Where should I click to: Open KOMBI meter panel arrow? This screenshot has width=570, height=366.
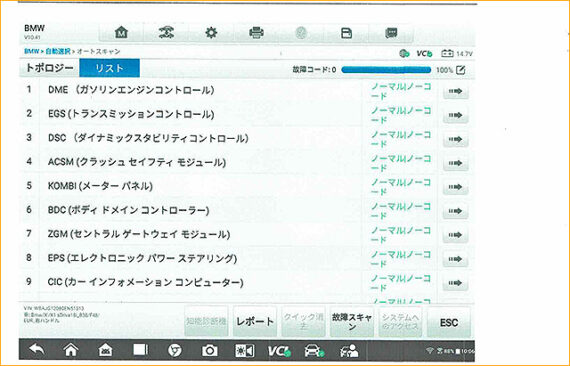coord(455,187)
